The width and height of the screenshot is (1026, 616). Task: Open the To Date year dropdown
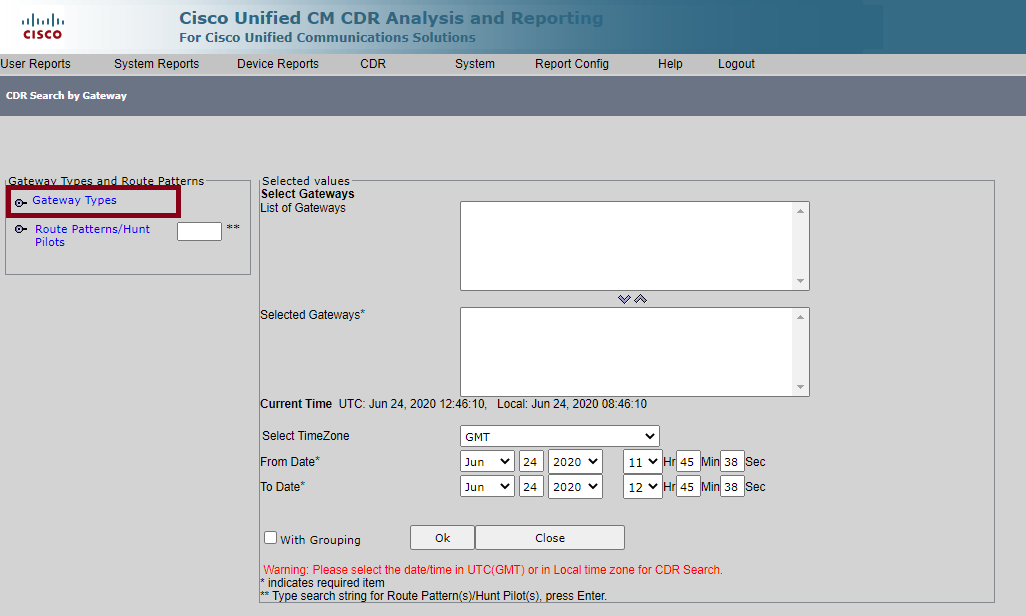tap(575, 486)
